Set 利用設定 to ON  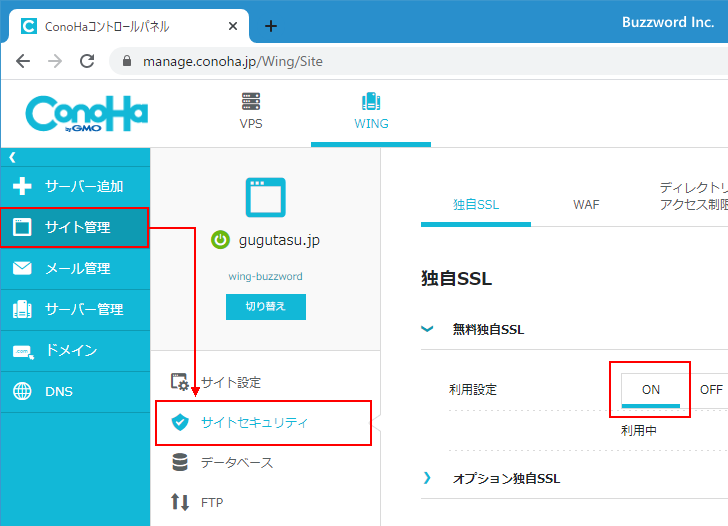coord(650,390)
